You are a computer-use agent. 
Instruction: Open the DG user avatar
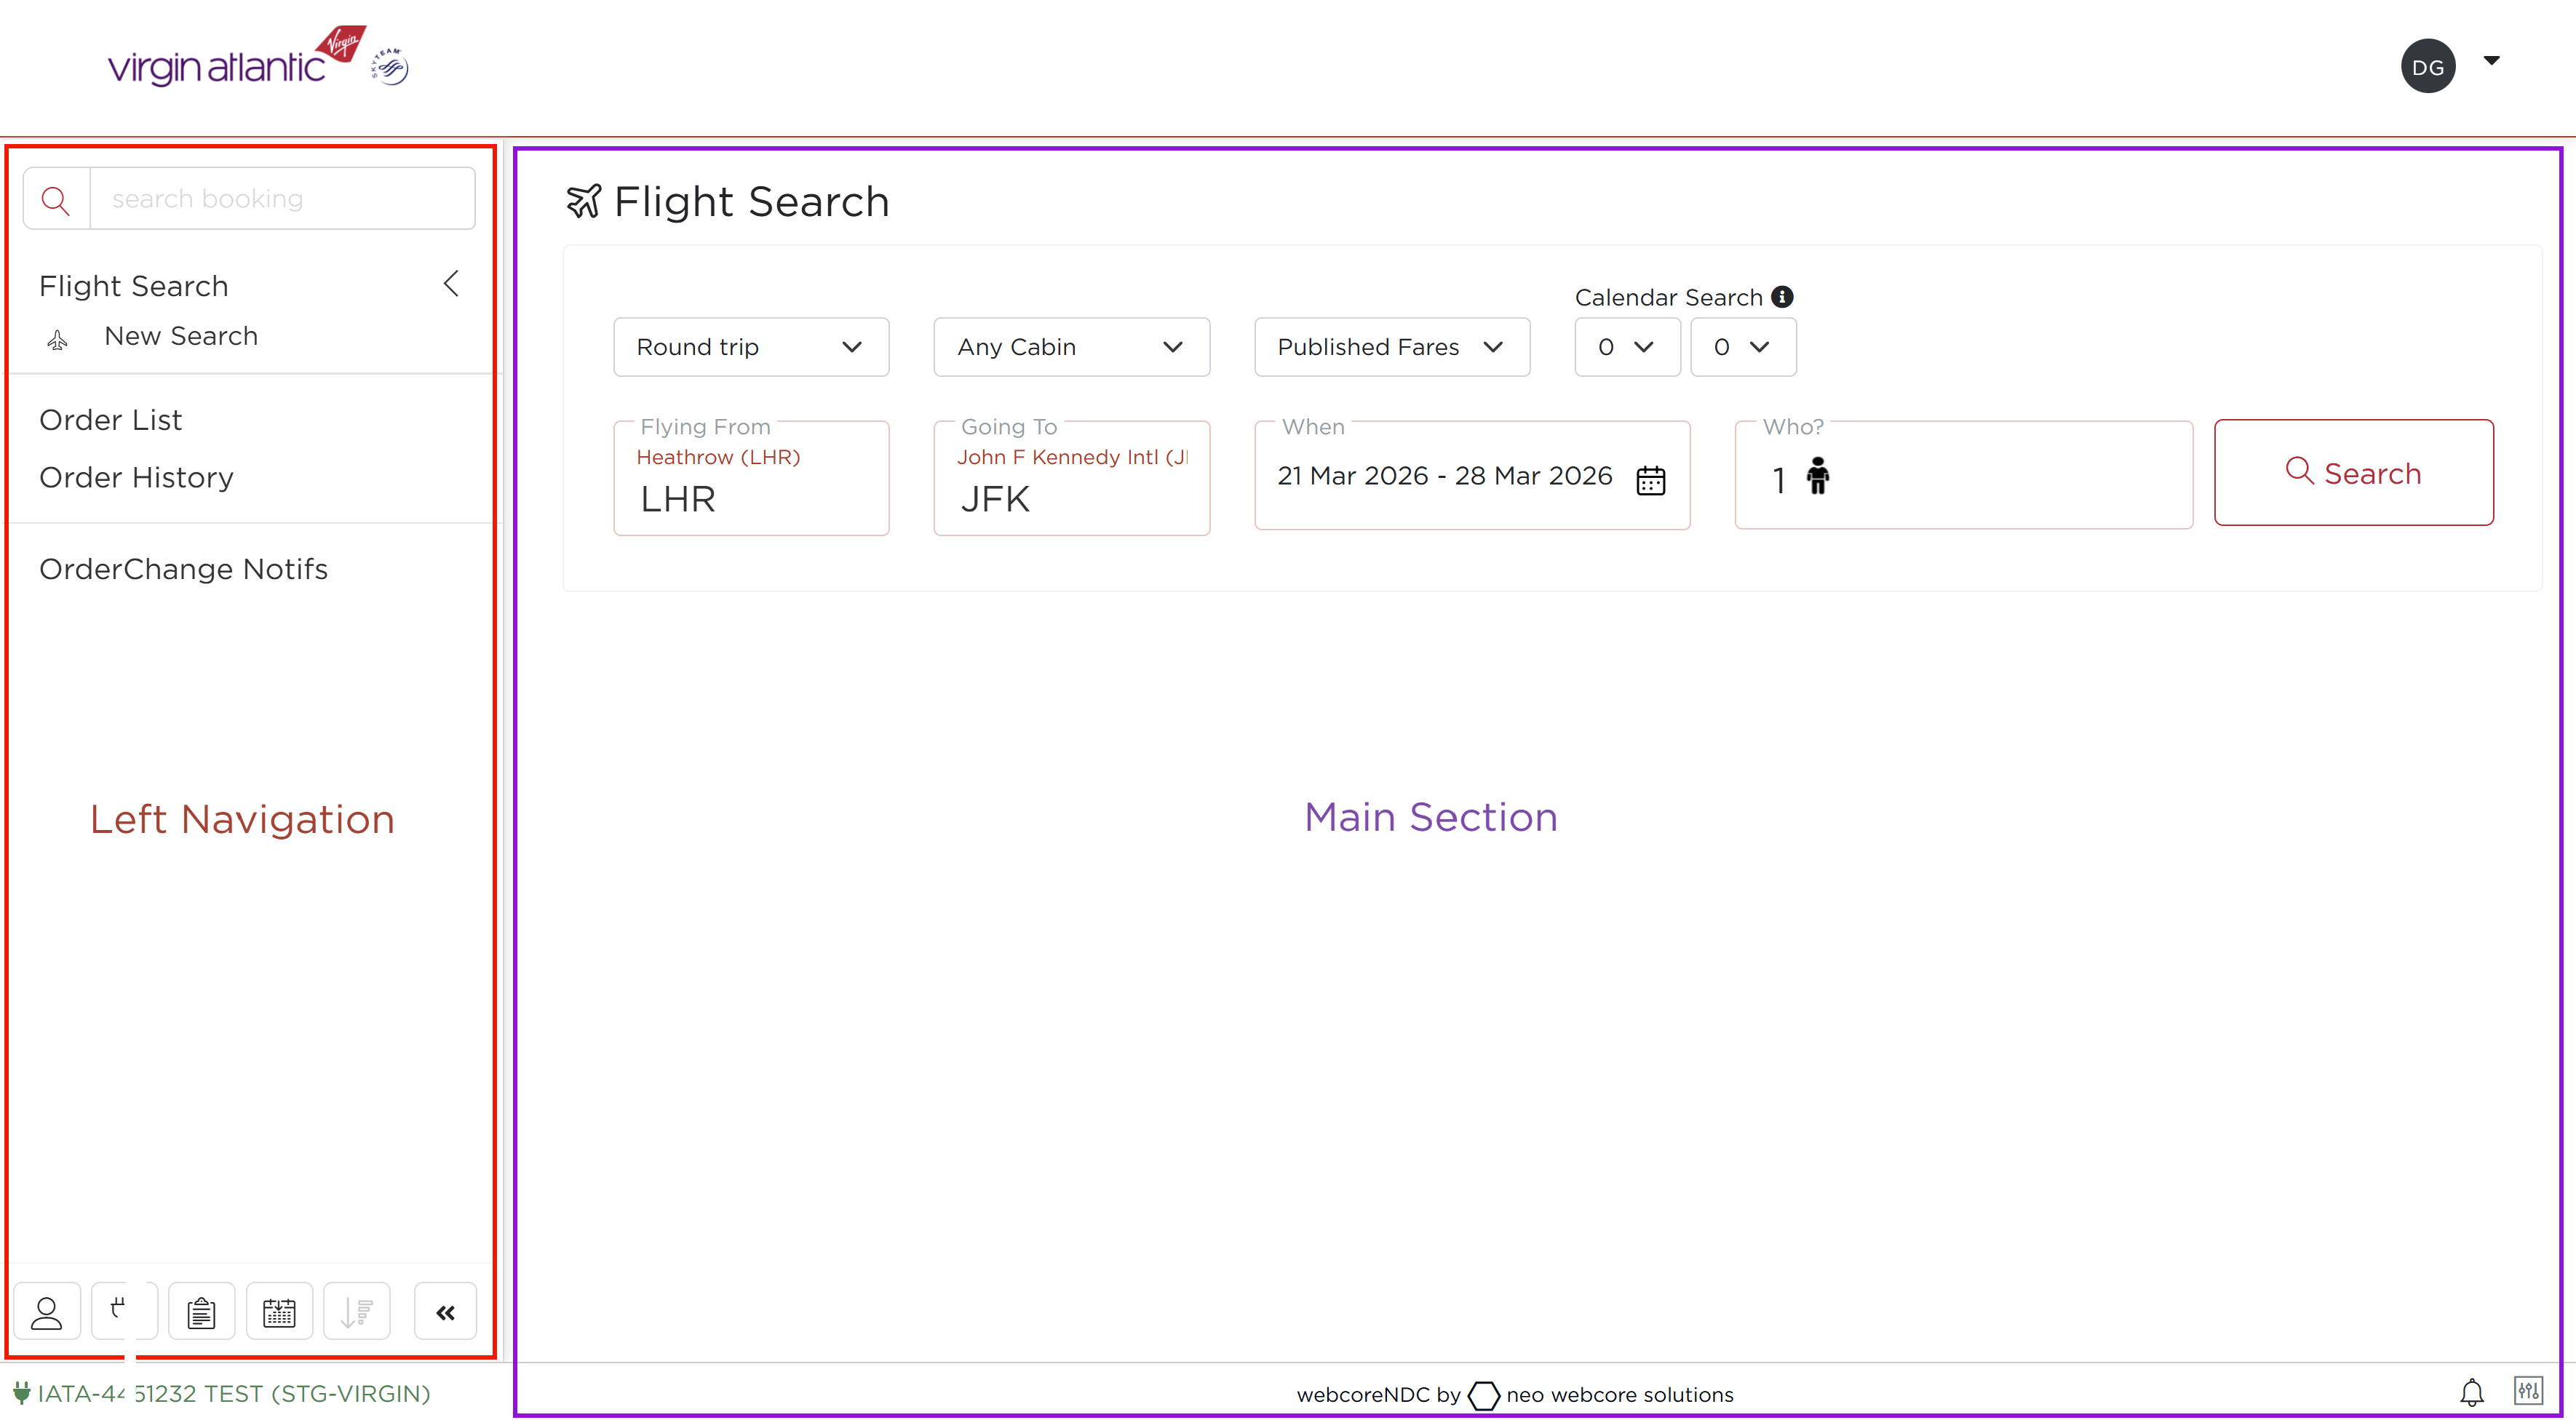coord(2427,66)
